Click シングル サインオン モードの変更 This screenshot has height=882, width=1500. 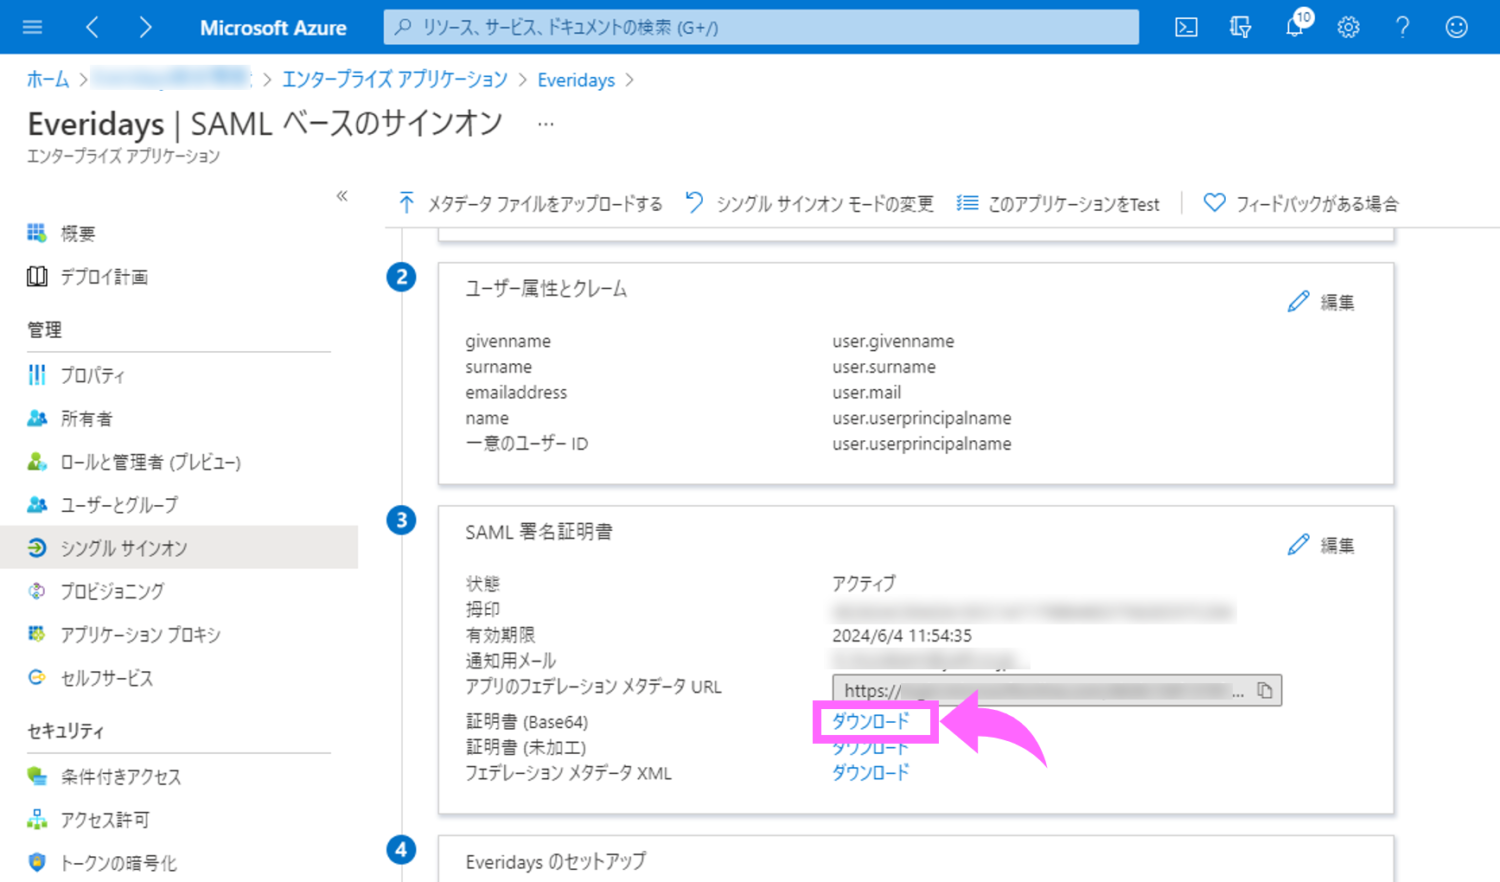(x=810, y=204)
